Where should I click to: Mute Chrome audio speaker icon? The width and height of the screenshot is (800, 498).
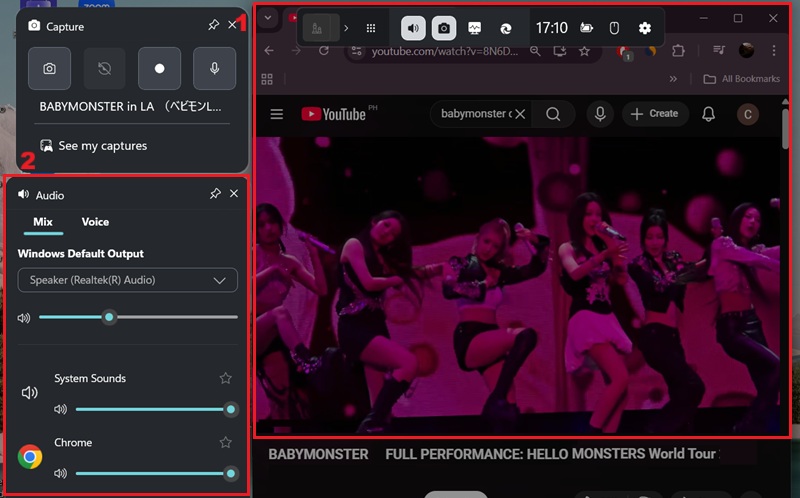[x=61, y=474]
